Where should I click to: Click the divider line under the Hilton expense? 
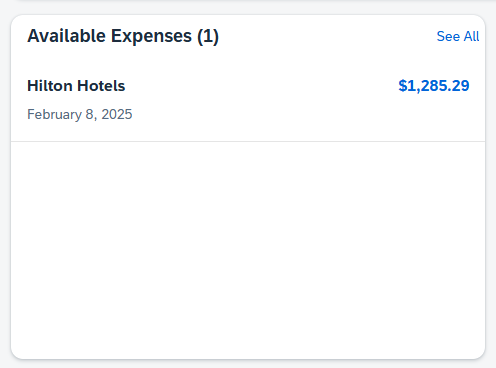(x=248, y=141)
